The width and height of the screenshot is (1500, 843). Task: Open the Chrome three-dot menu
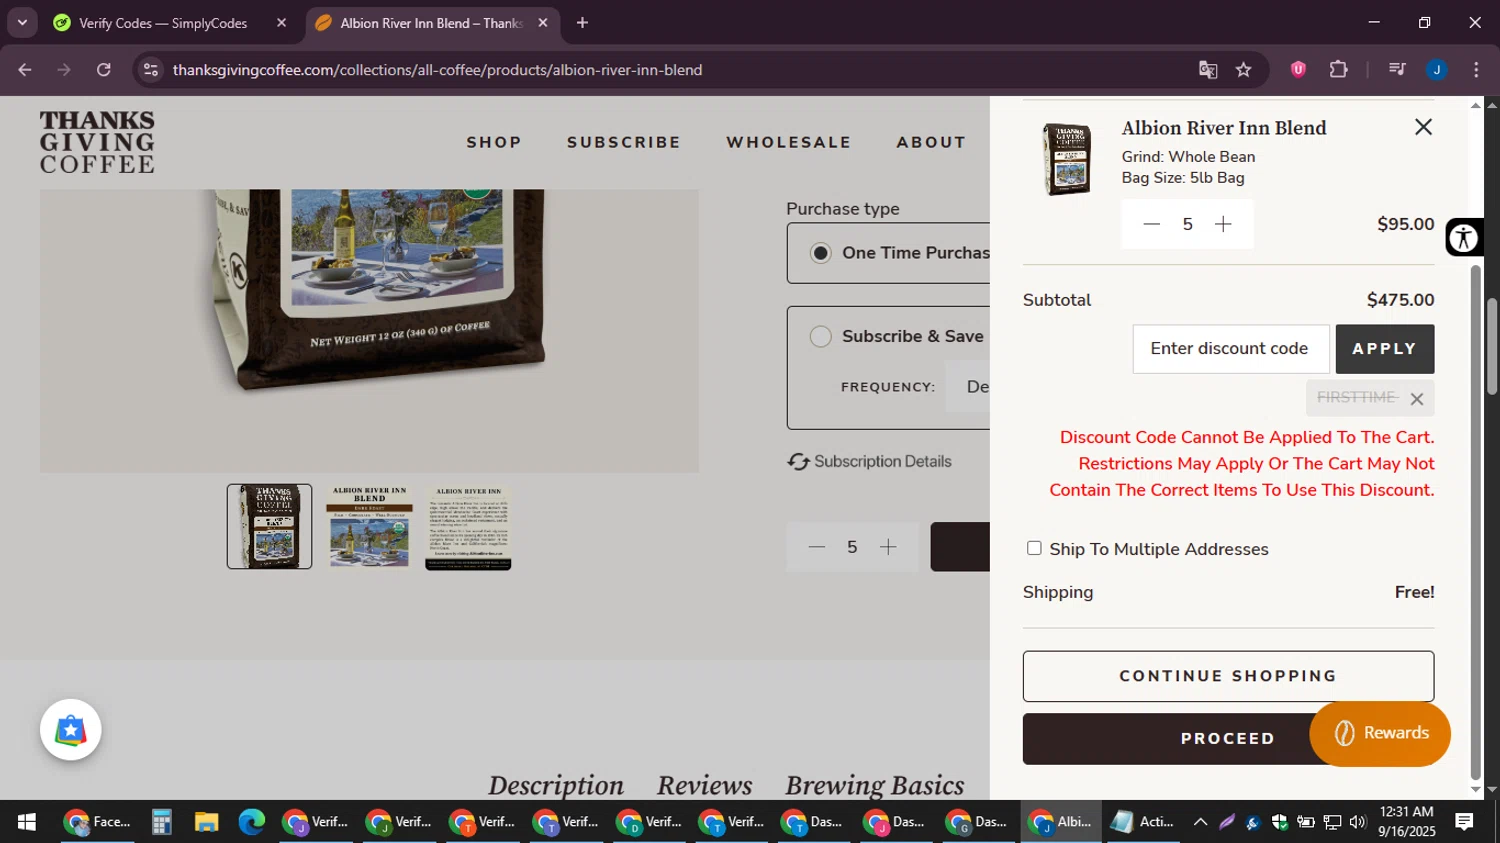point(1476,70)
